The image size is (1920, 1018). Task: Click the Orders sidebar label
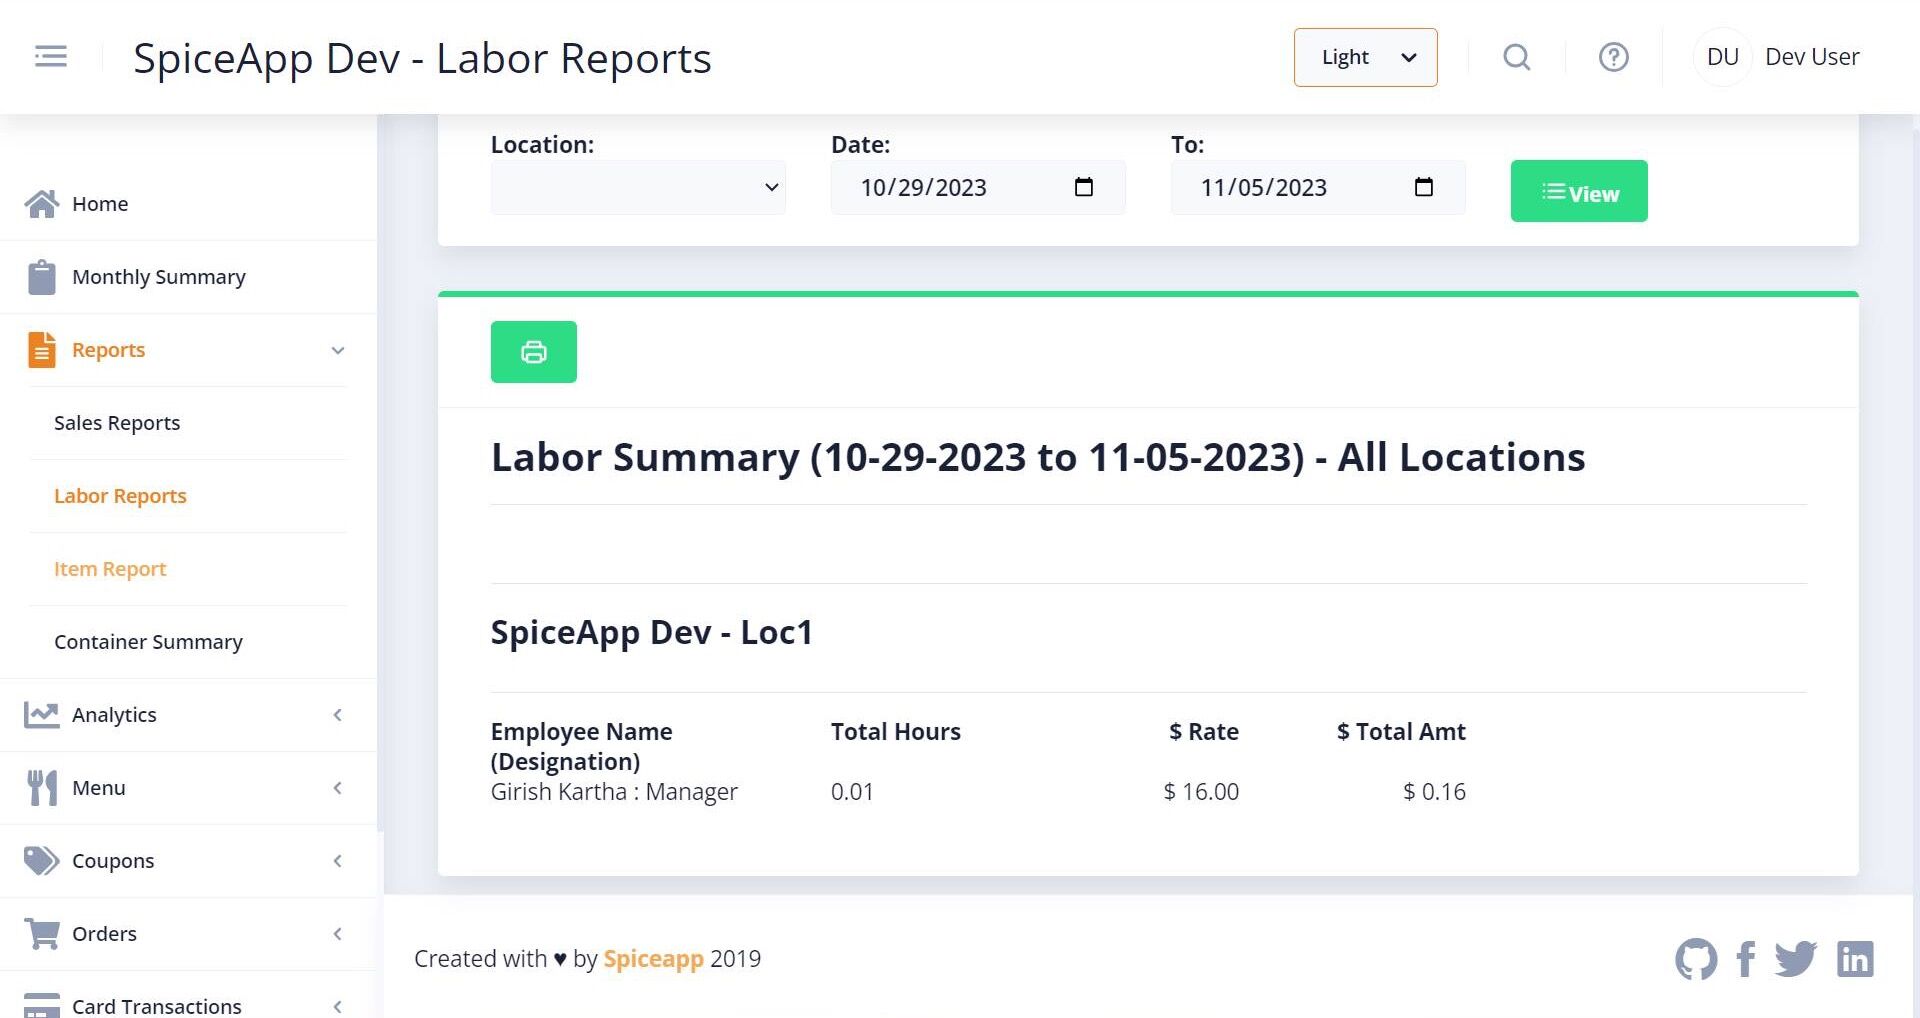point(104,934)
